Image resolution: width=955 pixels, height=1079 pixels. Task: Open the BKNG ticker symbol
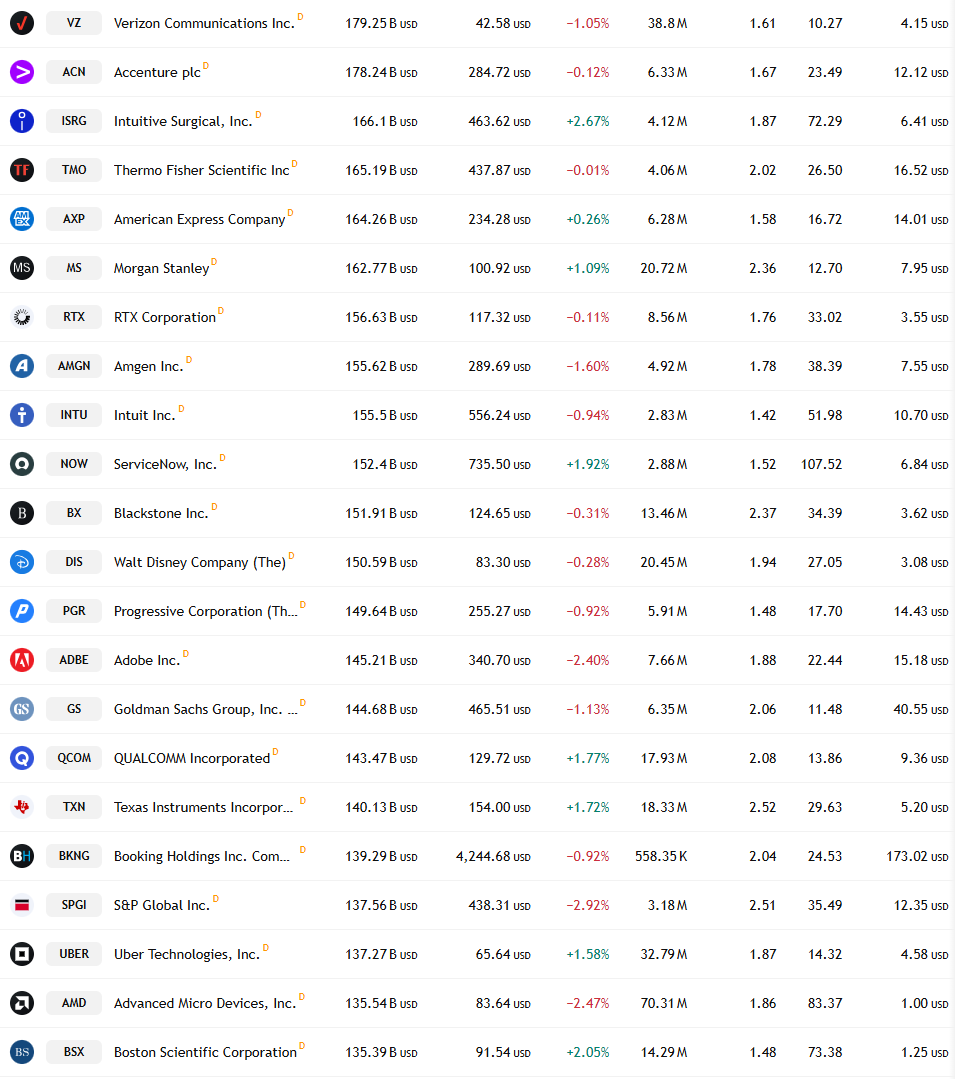click(74, 856)
